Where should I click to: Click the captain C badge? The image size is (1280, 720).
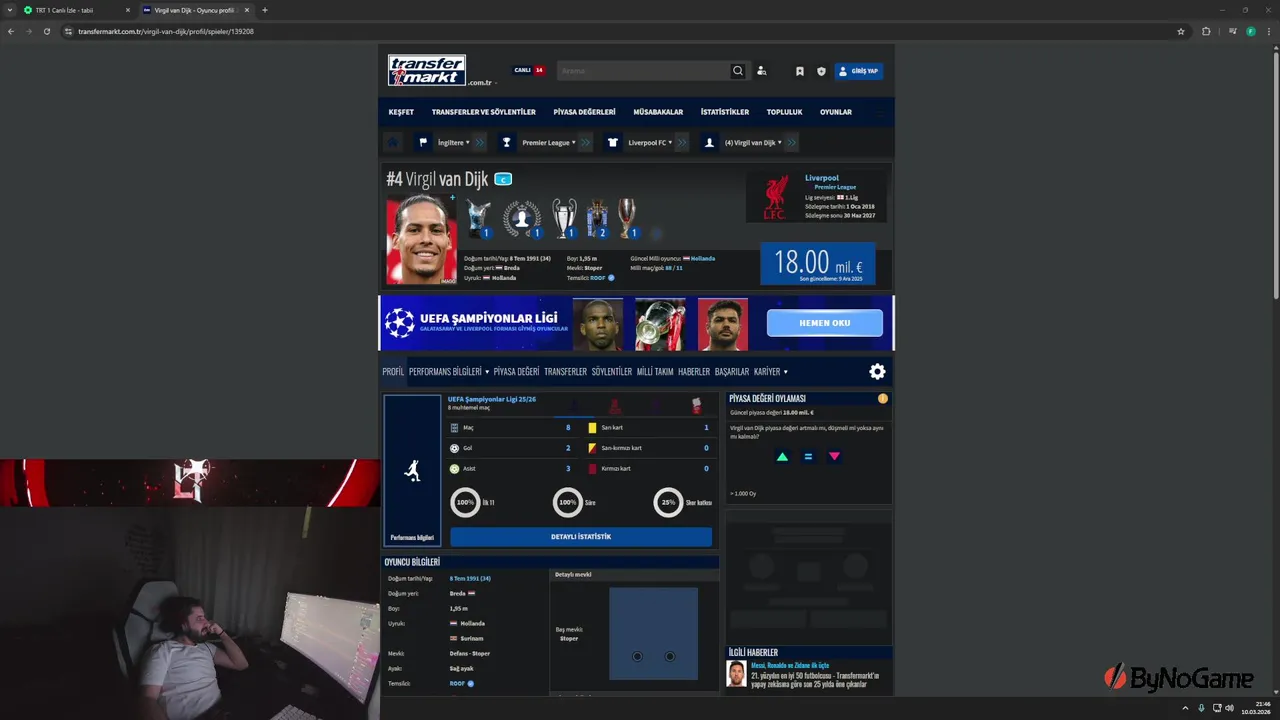click(x=503, y=179)
